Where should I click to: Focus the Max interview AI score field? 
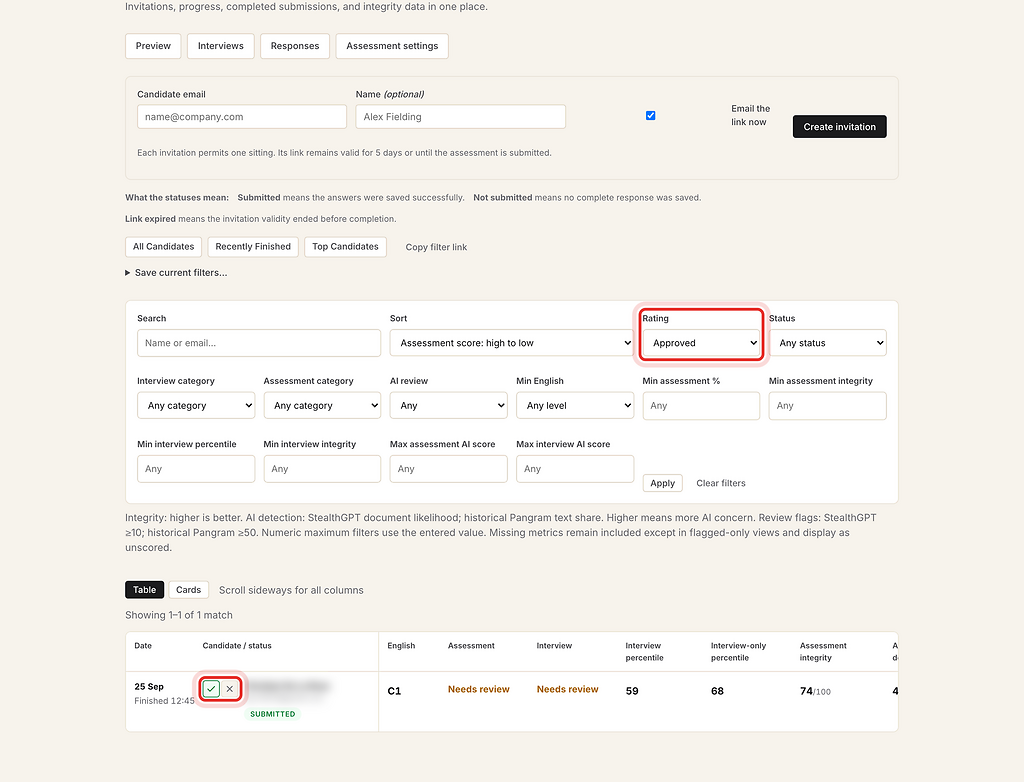[575, 469]
